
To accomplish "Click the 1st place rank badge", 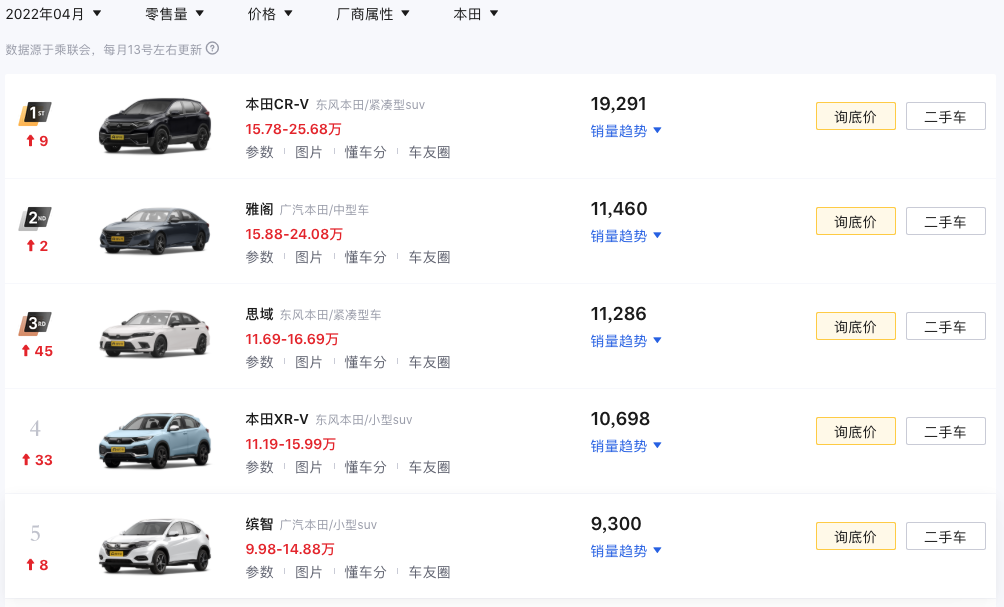I will (36, 113).
